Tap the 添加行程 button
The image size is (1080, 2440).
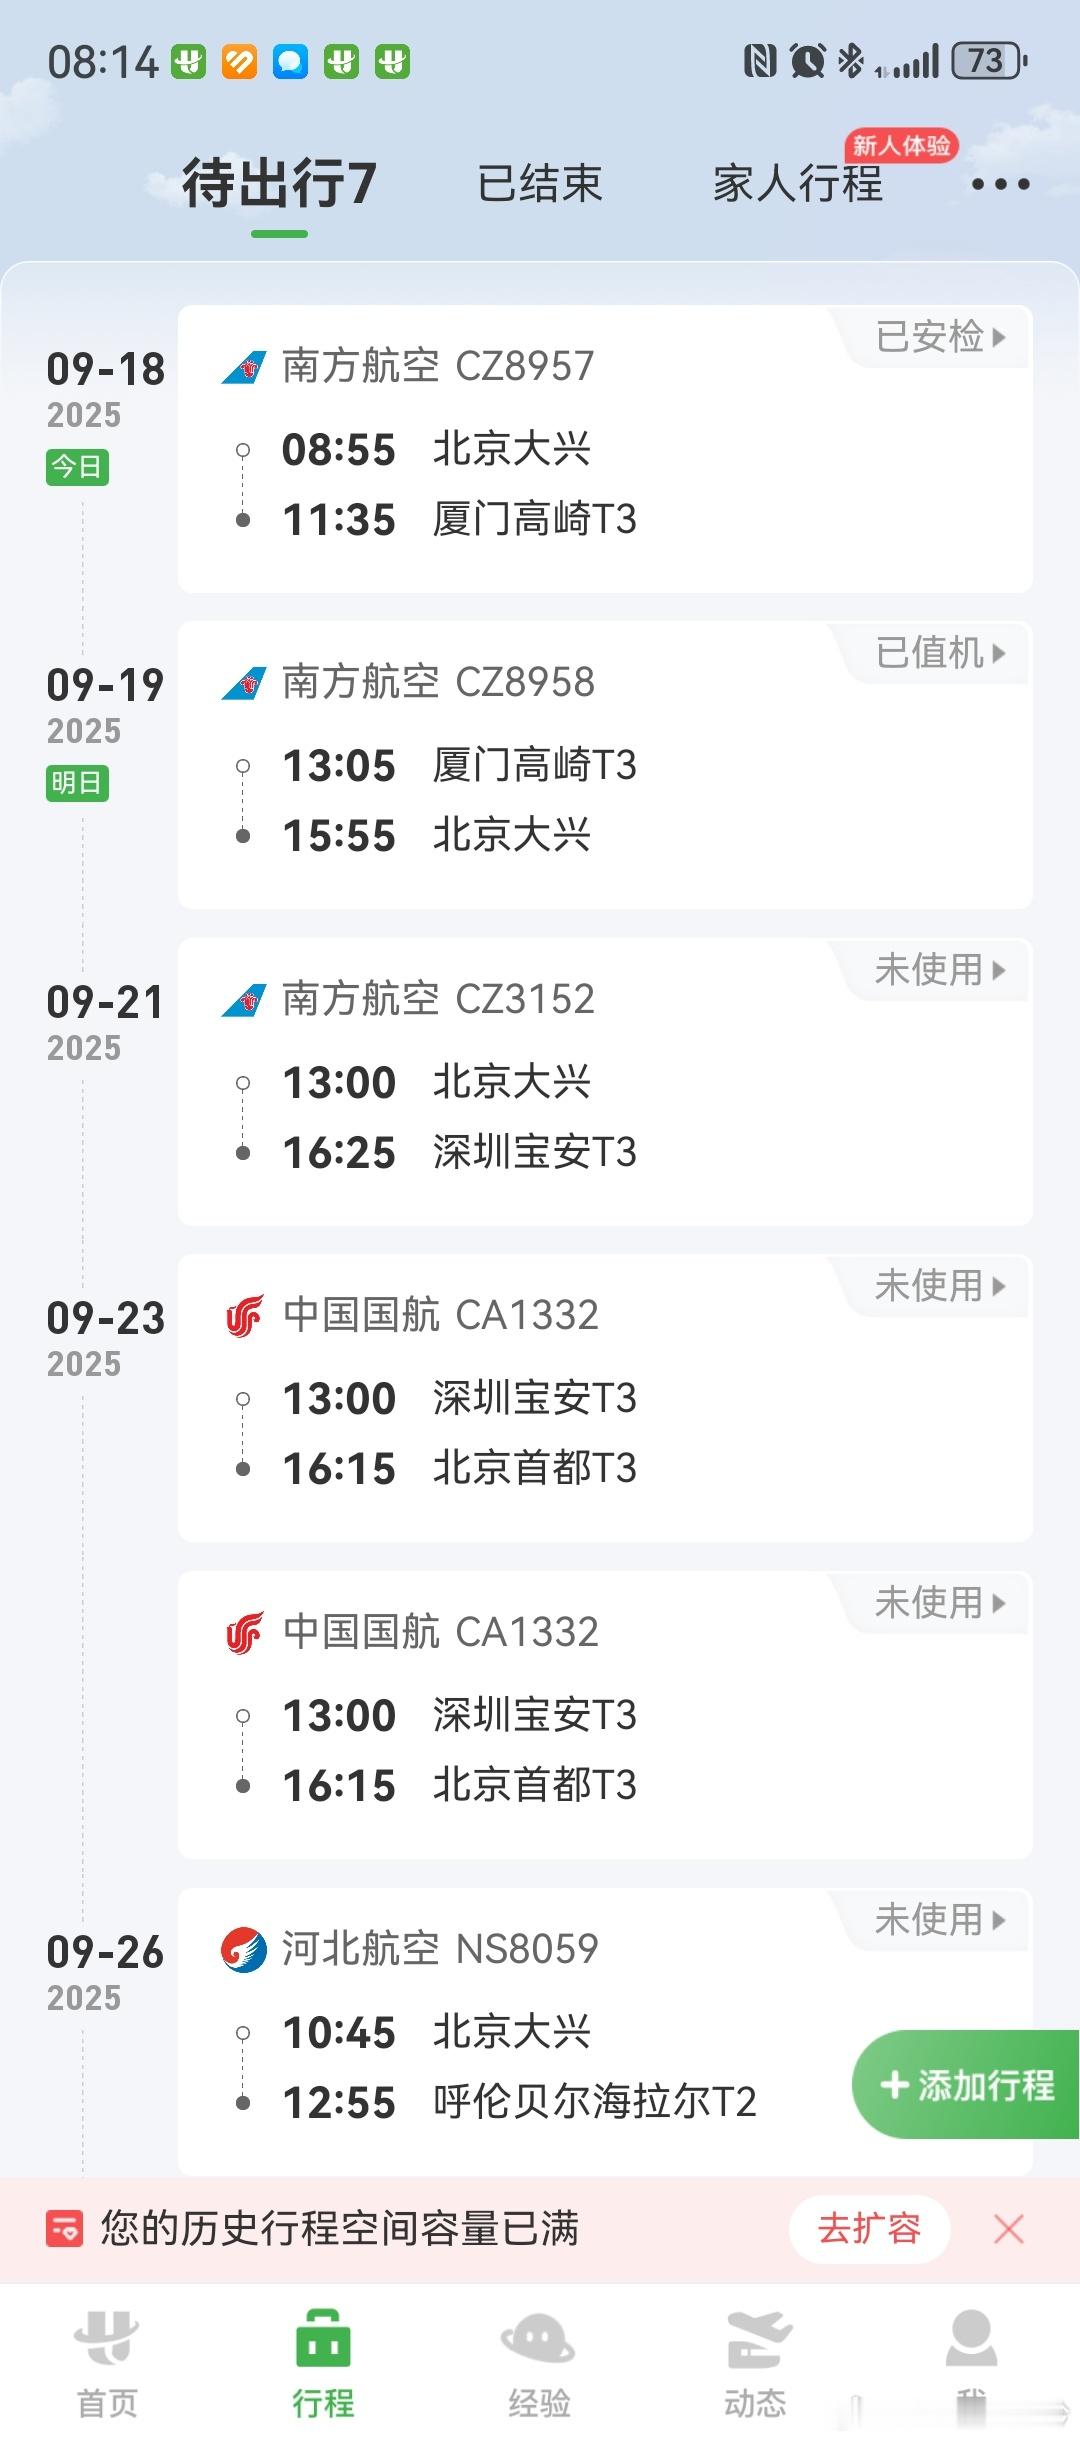point(966,2085)
